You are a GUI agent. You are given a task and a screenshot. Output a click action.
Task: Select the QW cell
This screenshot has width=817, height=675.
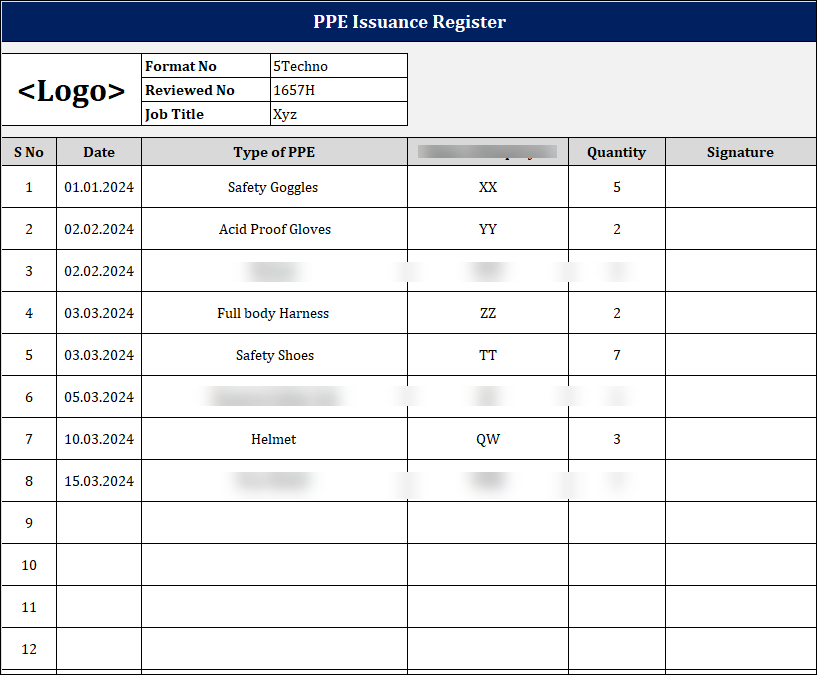coord(488,439)
